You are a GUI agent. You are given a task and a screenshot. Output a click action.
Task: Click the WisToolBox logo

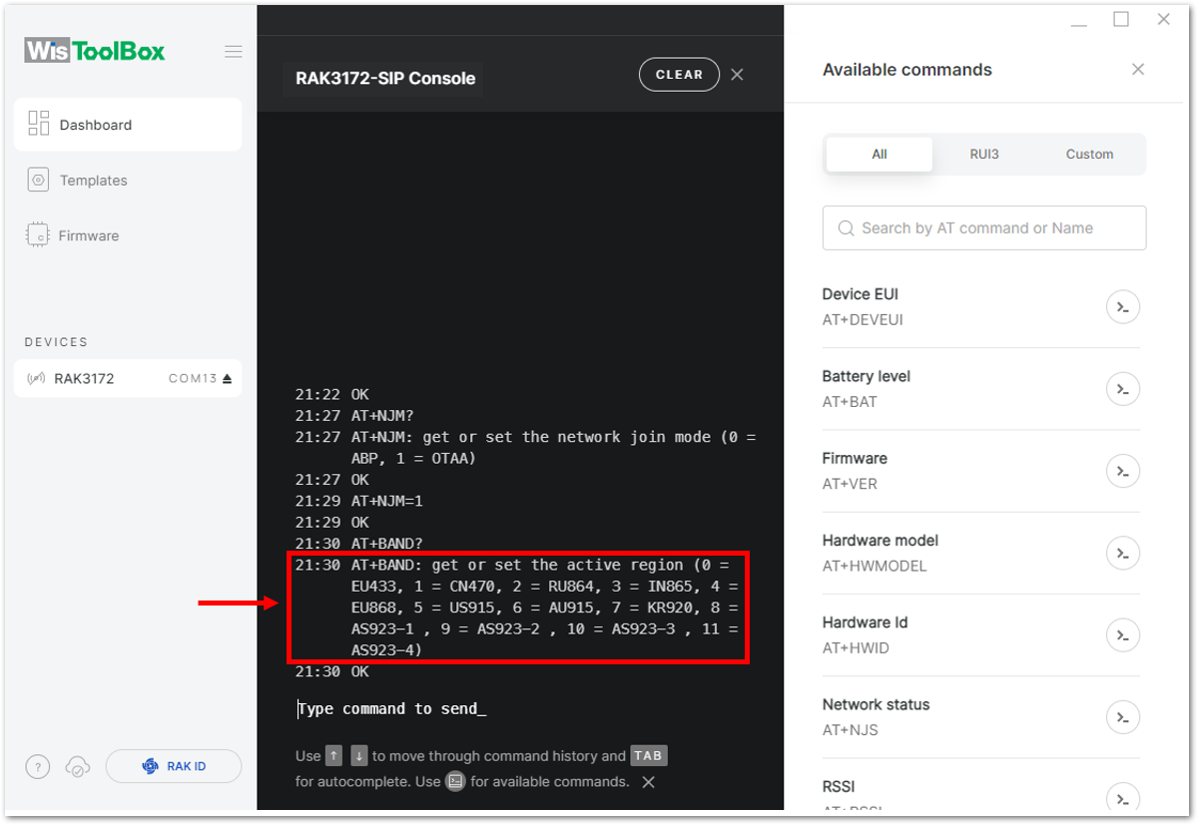(95, 51)
